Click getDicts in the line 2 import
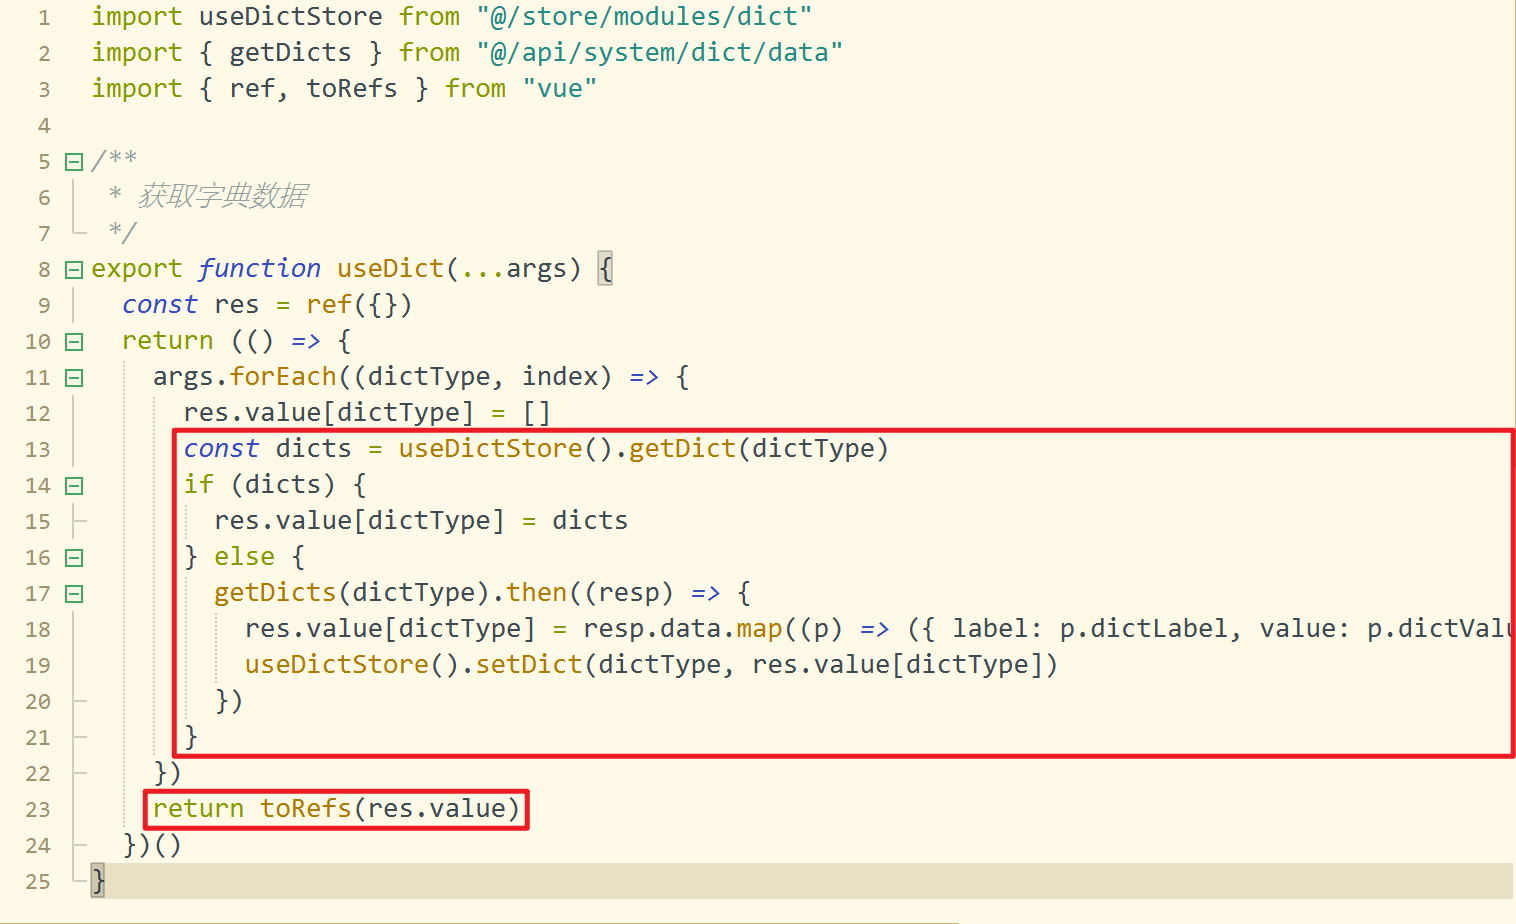 click(290, 53)
